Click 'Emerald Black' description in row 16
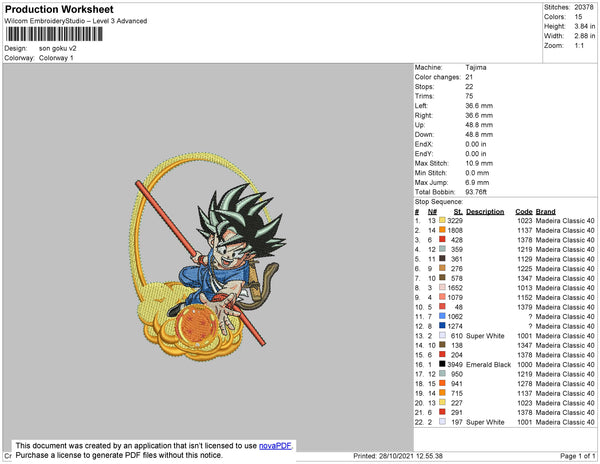 [488, 365]
